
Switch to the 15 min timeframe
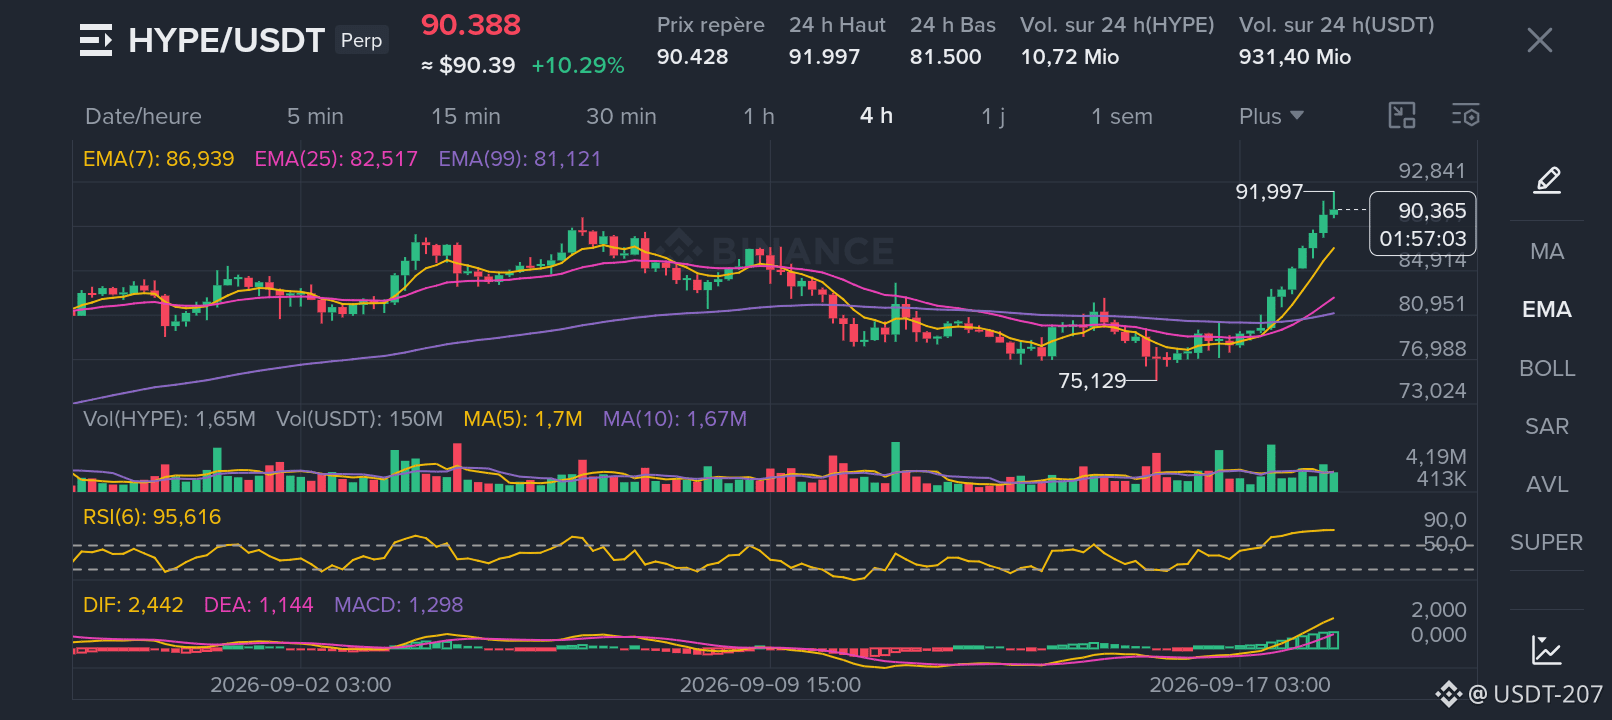[x=466, y=116]
